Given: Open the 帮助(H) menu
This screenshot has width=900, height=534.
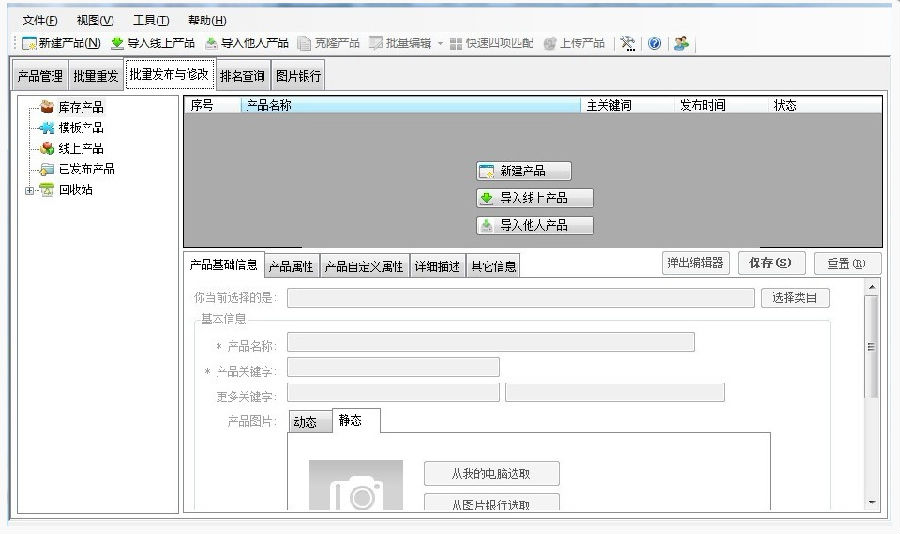Looking at the screenshot, I should pos(207,21).
